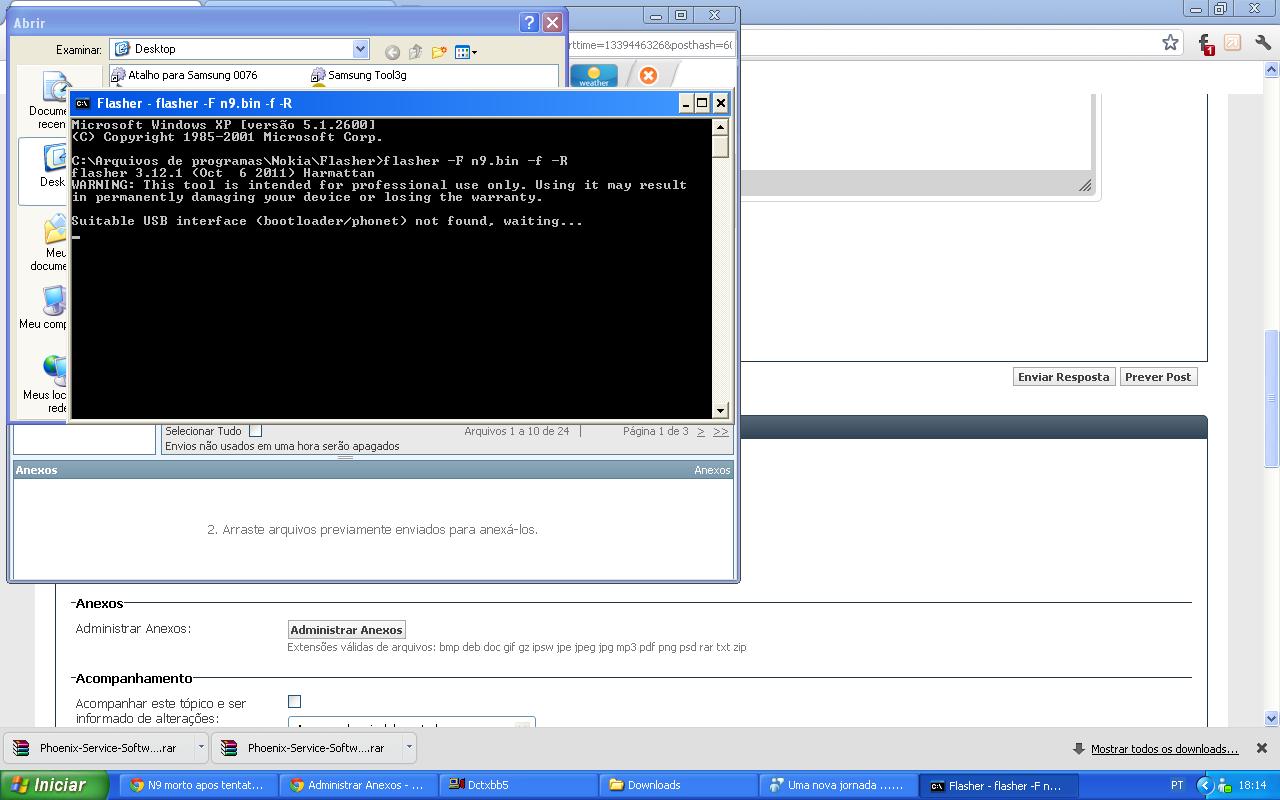Screen dimensions: 1280x800
Task: Click 'Administrar Anexos:' label text
Action: click(x=133, y=629)
